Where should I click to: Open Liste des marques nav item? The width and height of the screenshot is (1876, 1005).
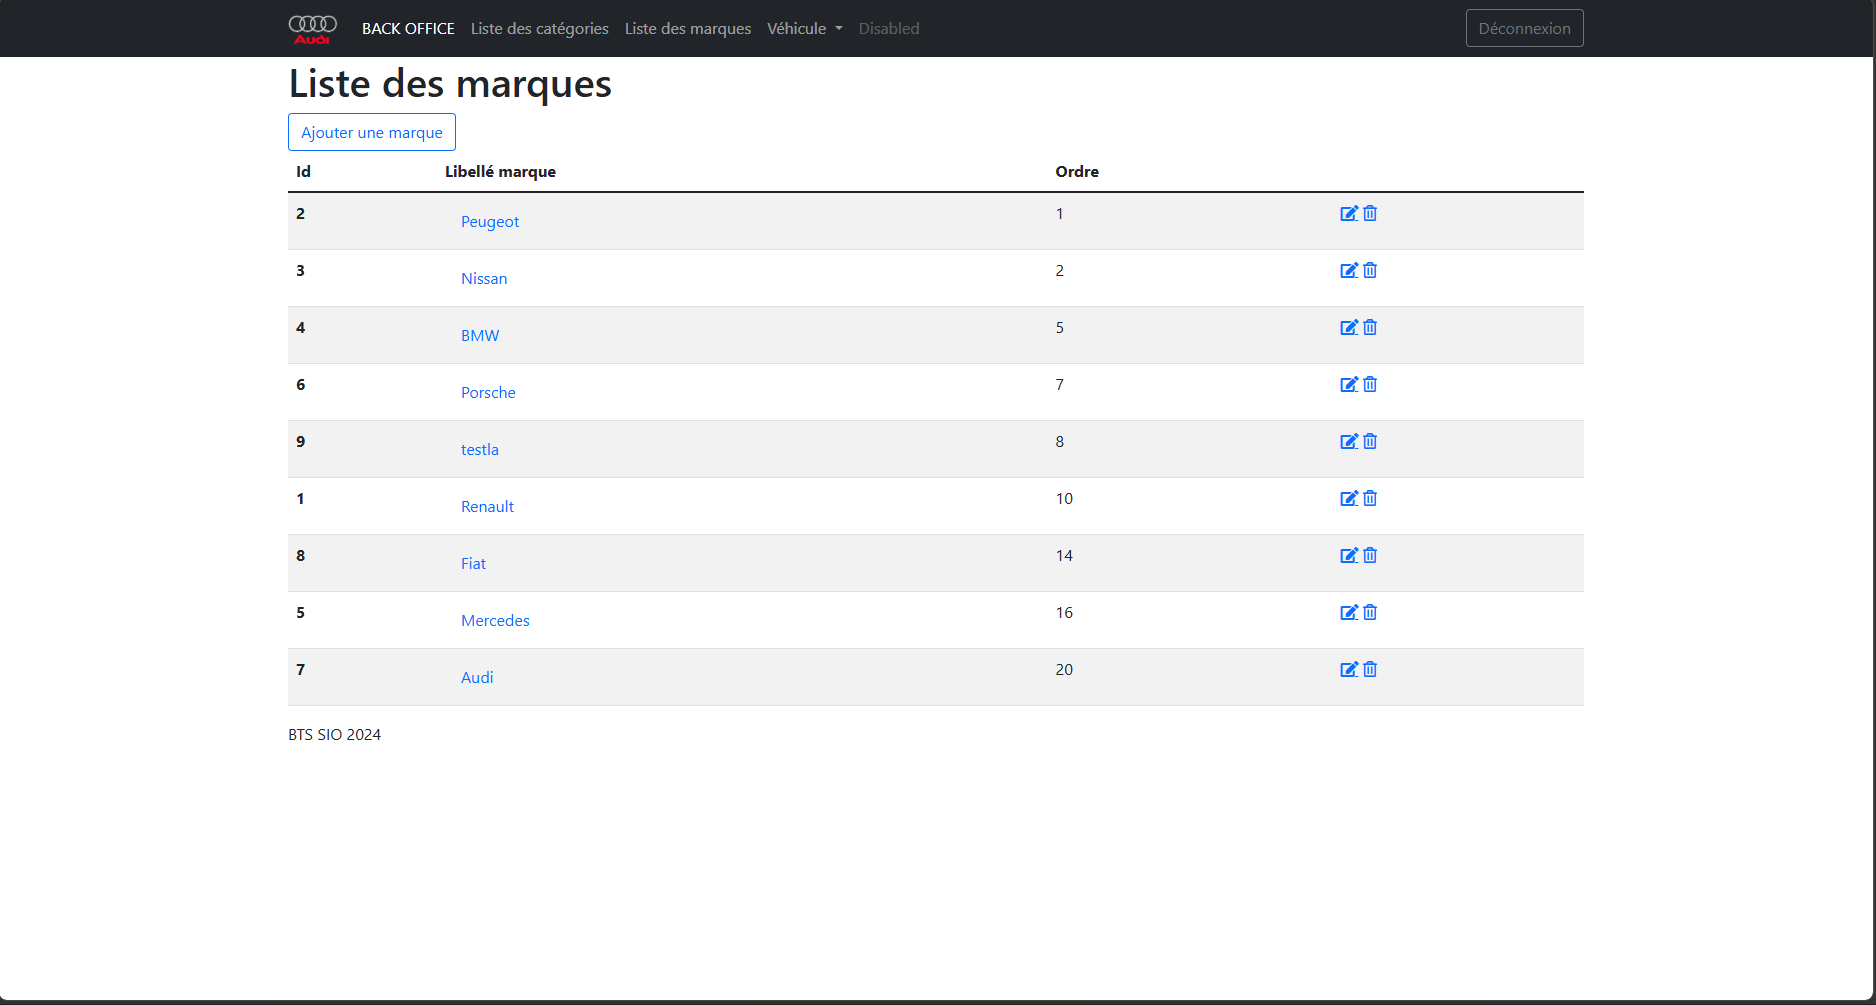click(x=688, y=29)
